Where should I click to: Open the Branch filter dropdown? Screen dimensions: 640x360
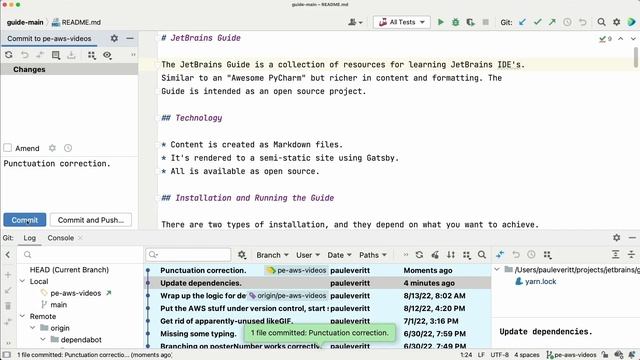coord(272,255)
